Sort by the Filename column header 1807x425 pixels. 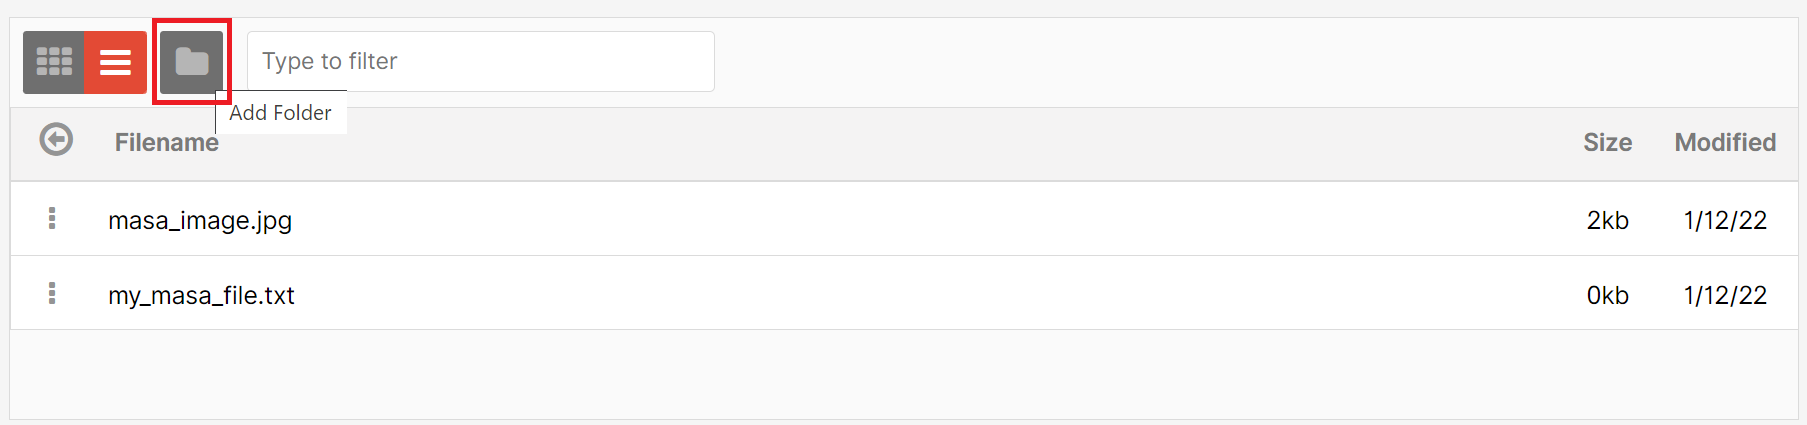(x=166, y=143)
